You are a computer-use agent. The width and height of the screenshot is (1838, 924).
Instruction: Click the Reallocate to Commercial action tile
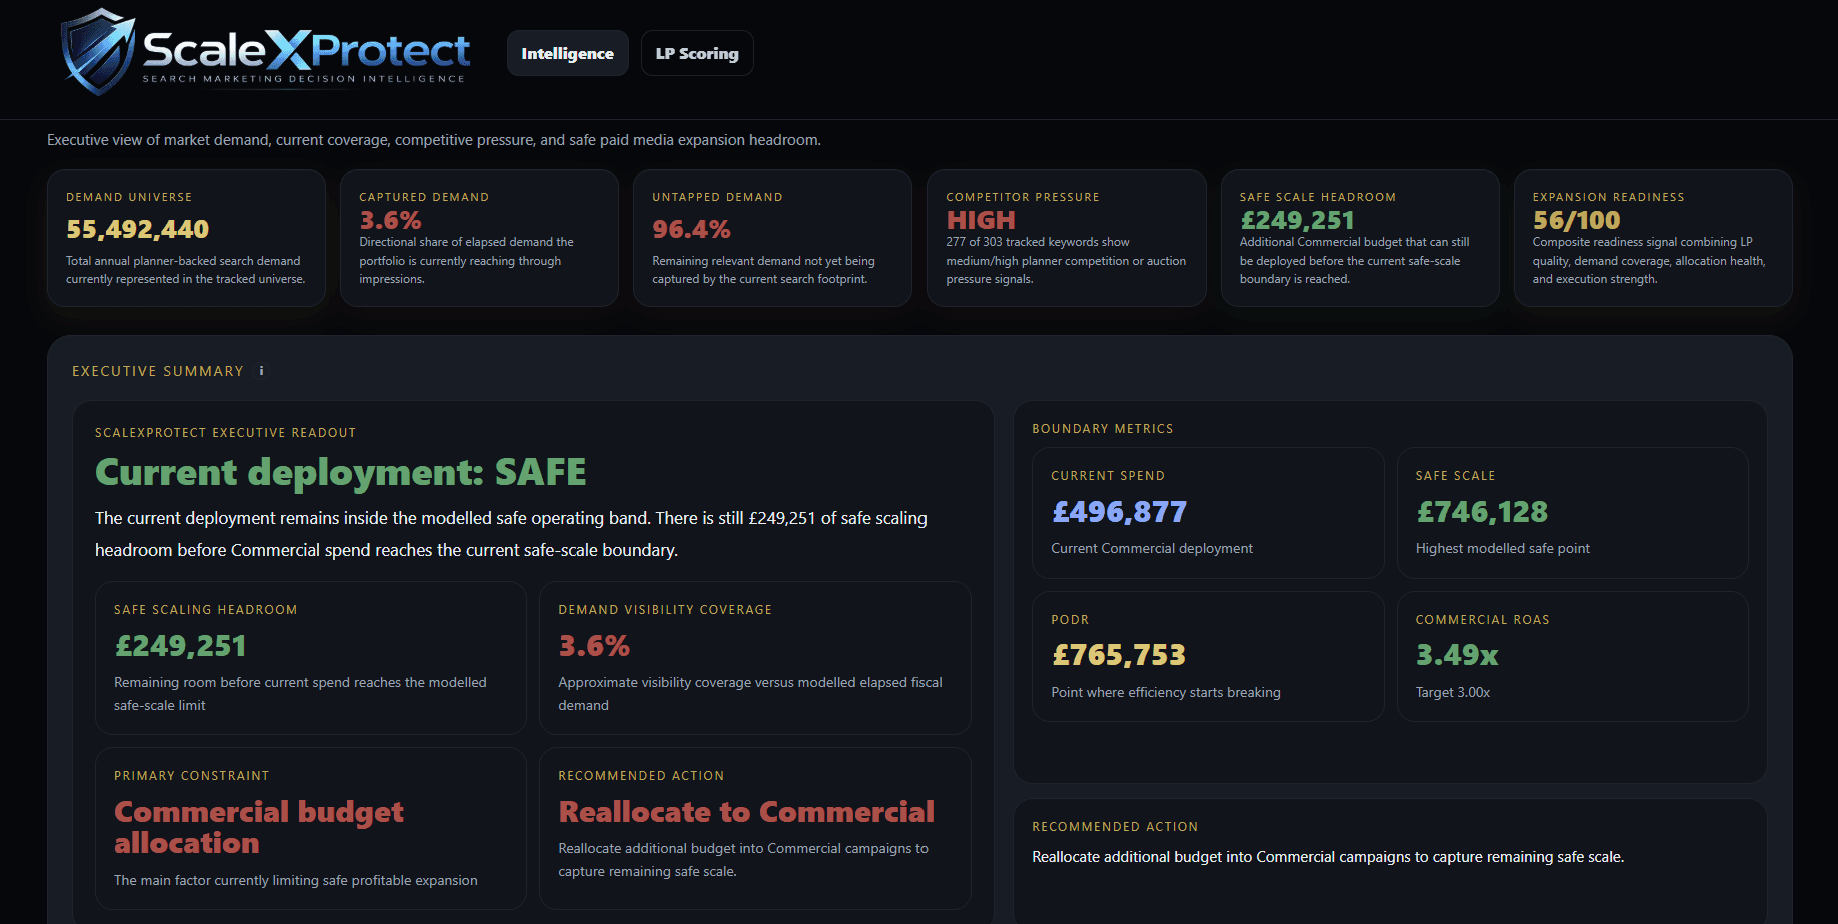[x=755, y=828]
